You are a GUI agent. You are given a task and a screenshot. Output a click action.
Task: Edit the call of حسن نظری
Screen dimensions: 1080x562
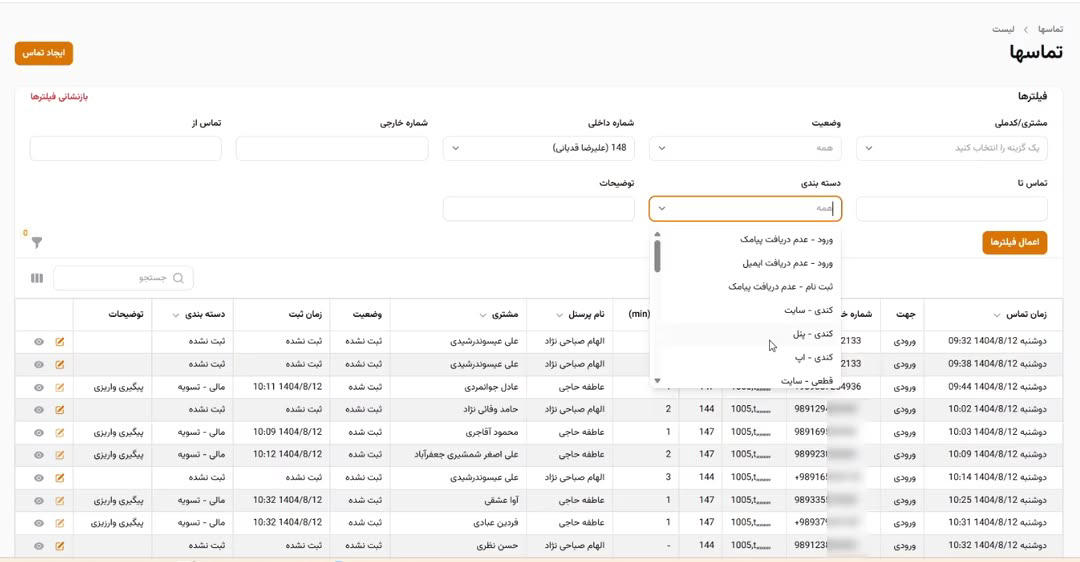[x=60, y=546]
